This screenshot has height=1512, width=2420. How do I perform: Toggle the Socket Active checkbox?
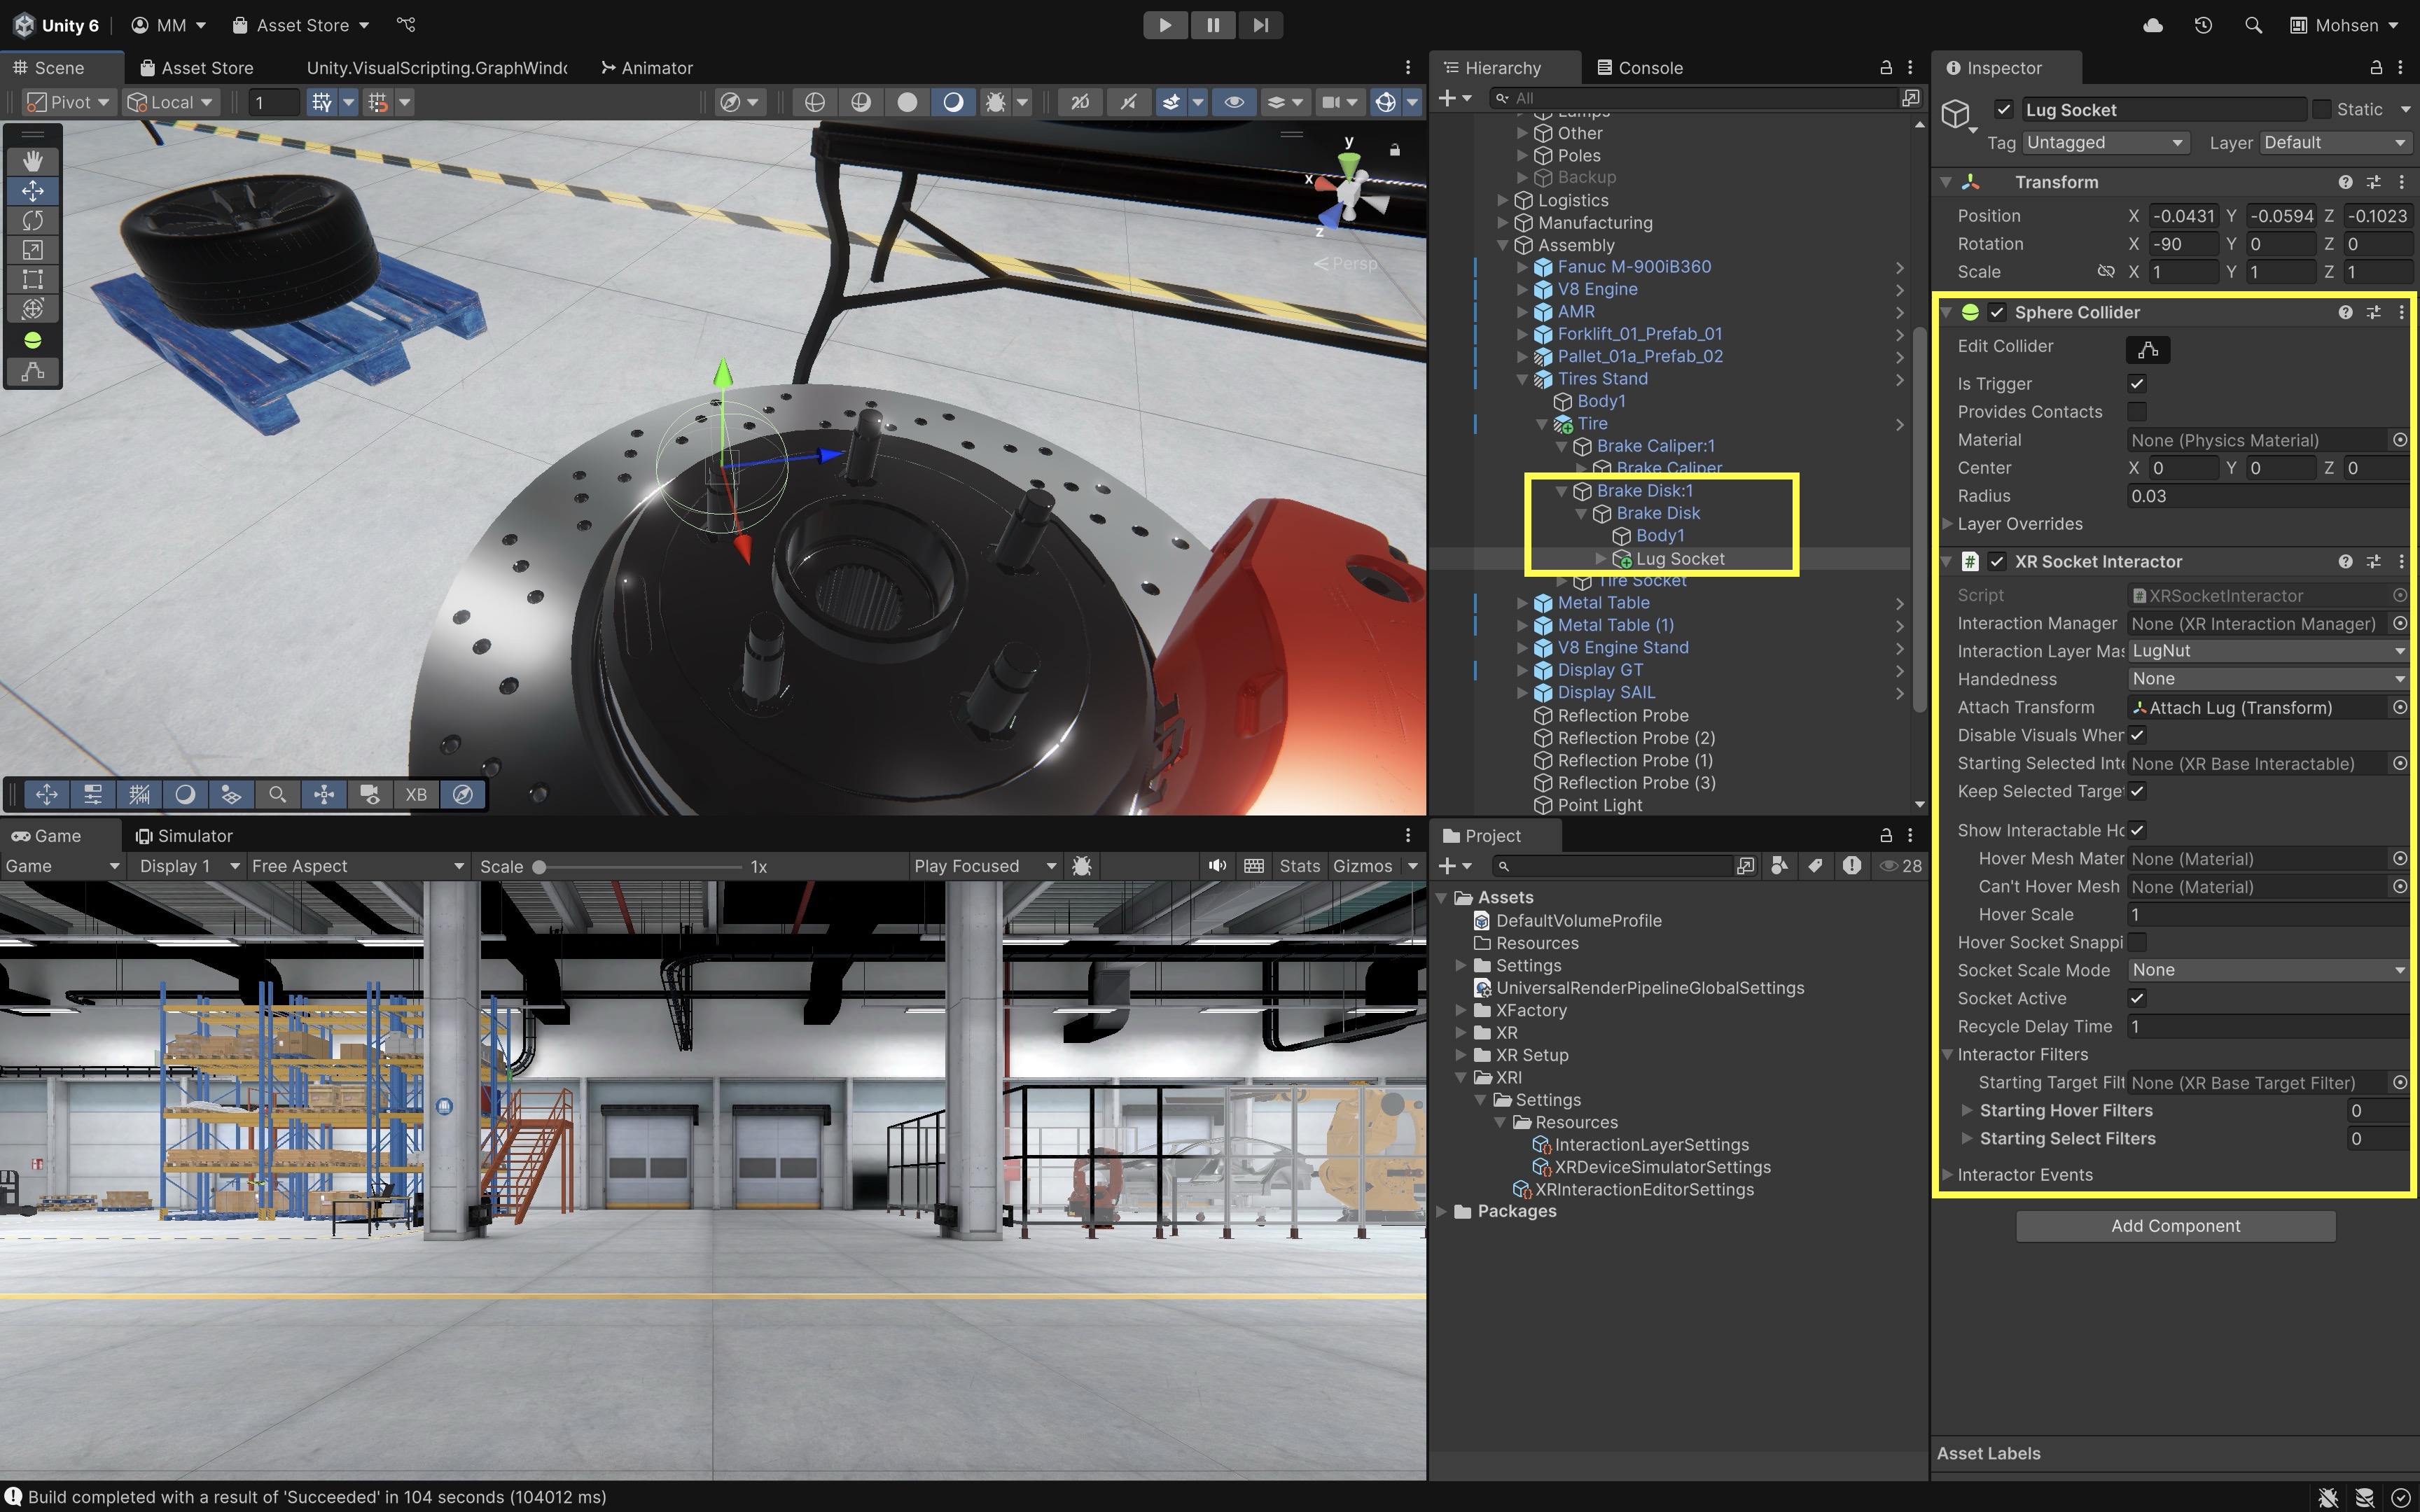point(2137,998)
